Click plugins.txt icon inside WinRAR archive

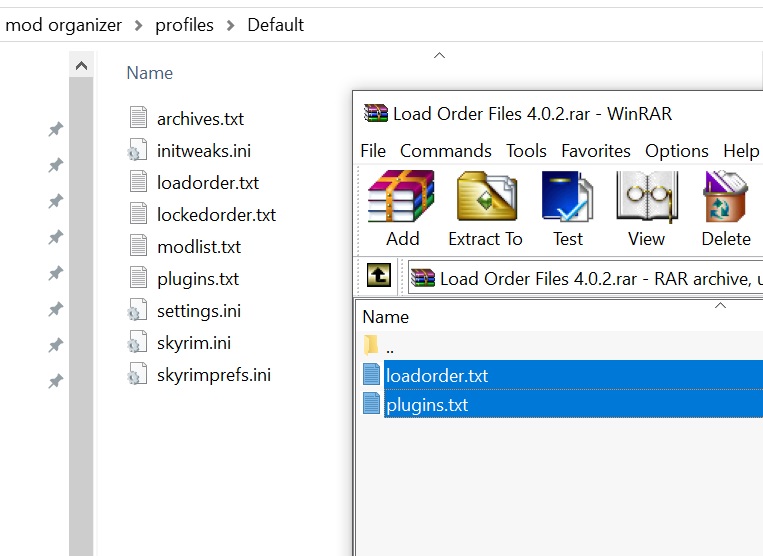(x=371, y=404)
